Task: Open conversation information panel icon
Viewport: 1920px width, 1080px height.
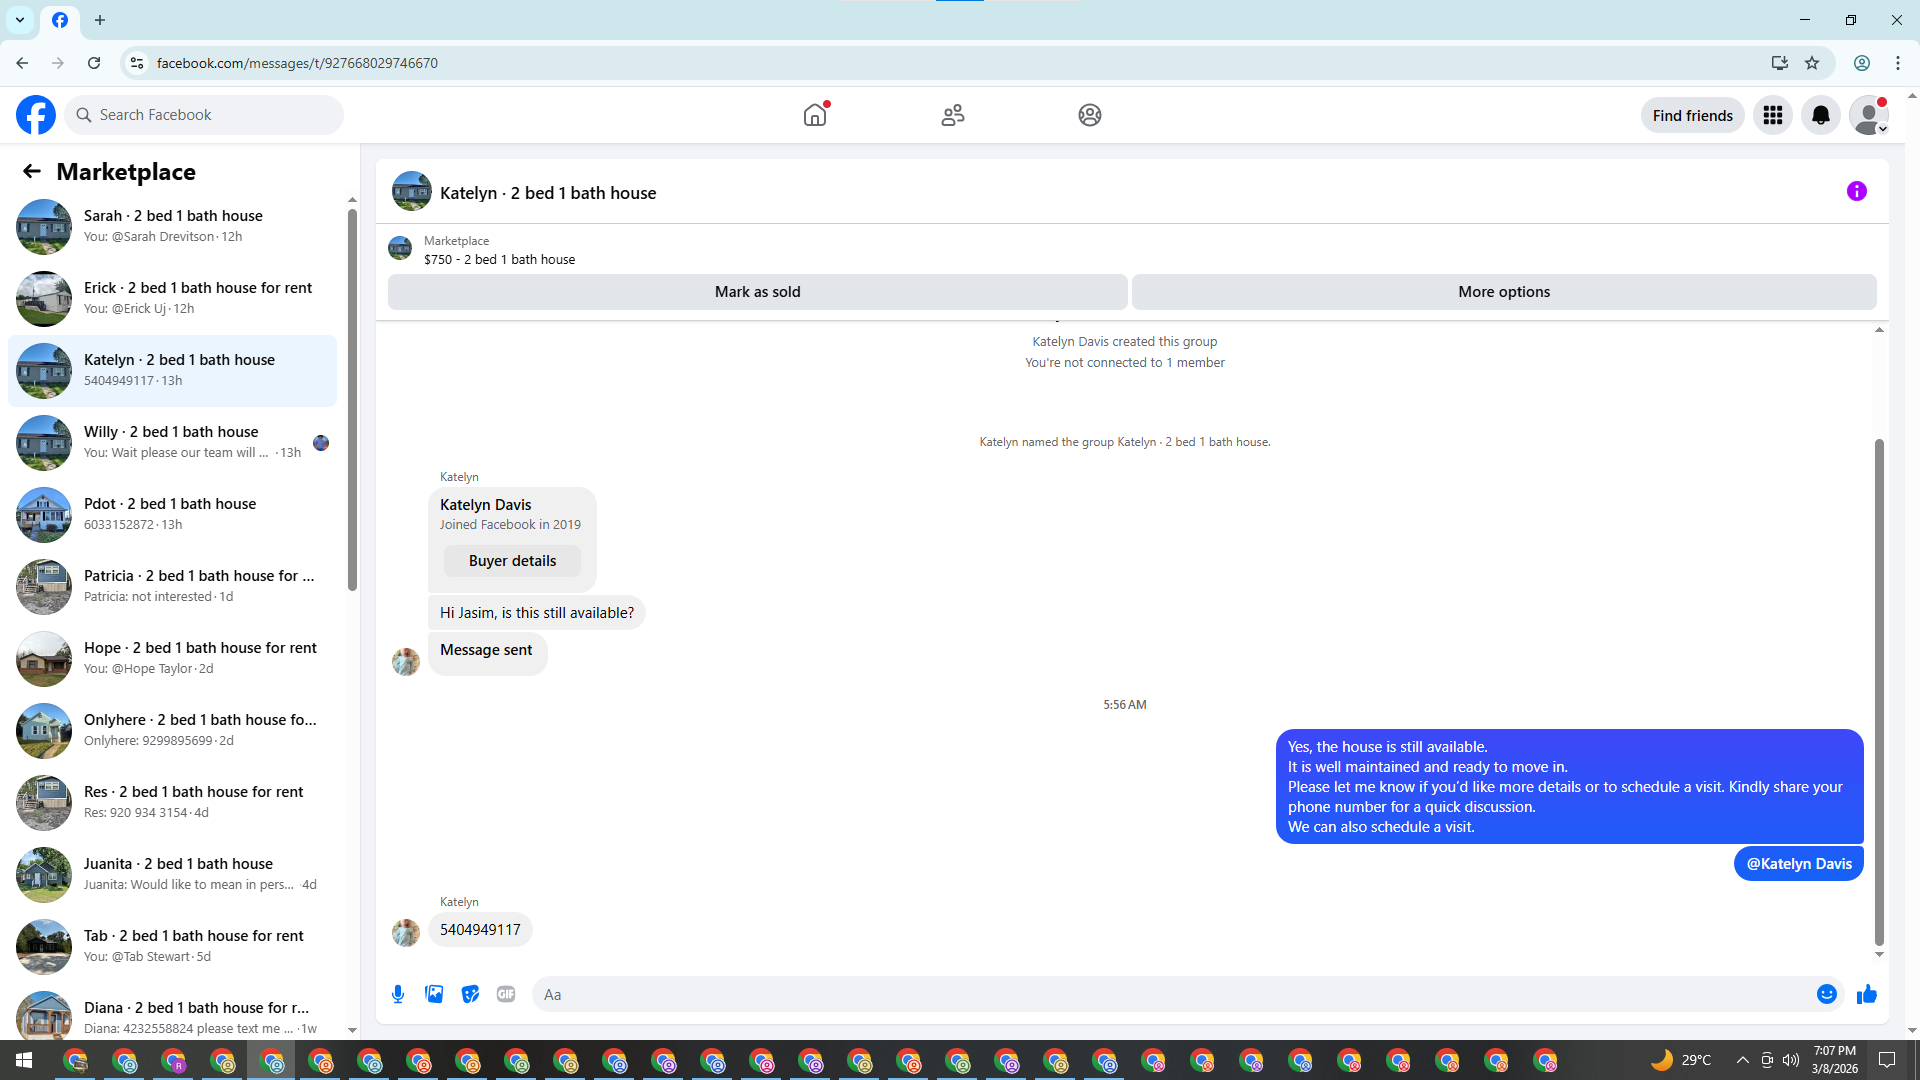Action: click(x=1856, y=191)
